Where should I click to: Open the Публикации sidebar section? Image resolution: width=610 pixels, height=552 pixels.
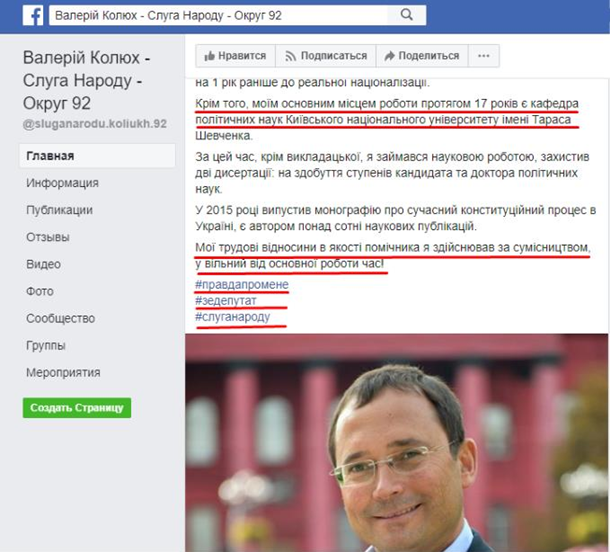coord(60,210)
